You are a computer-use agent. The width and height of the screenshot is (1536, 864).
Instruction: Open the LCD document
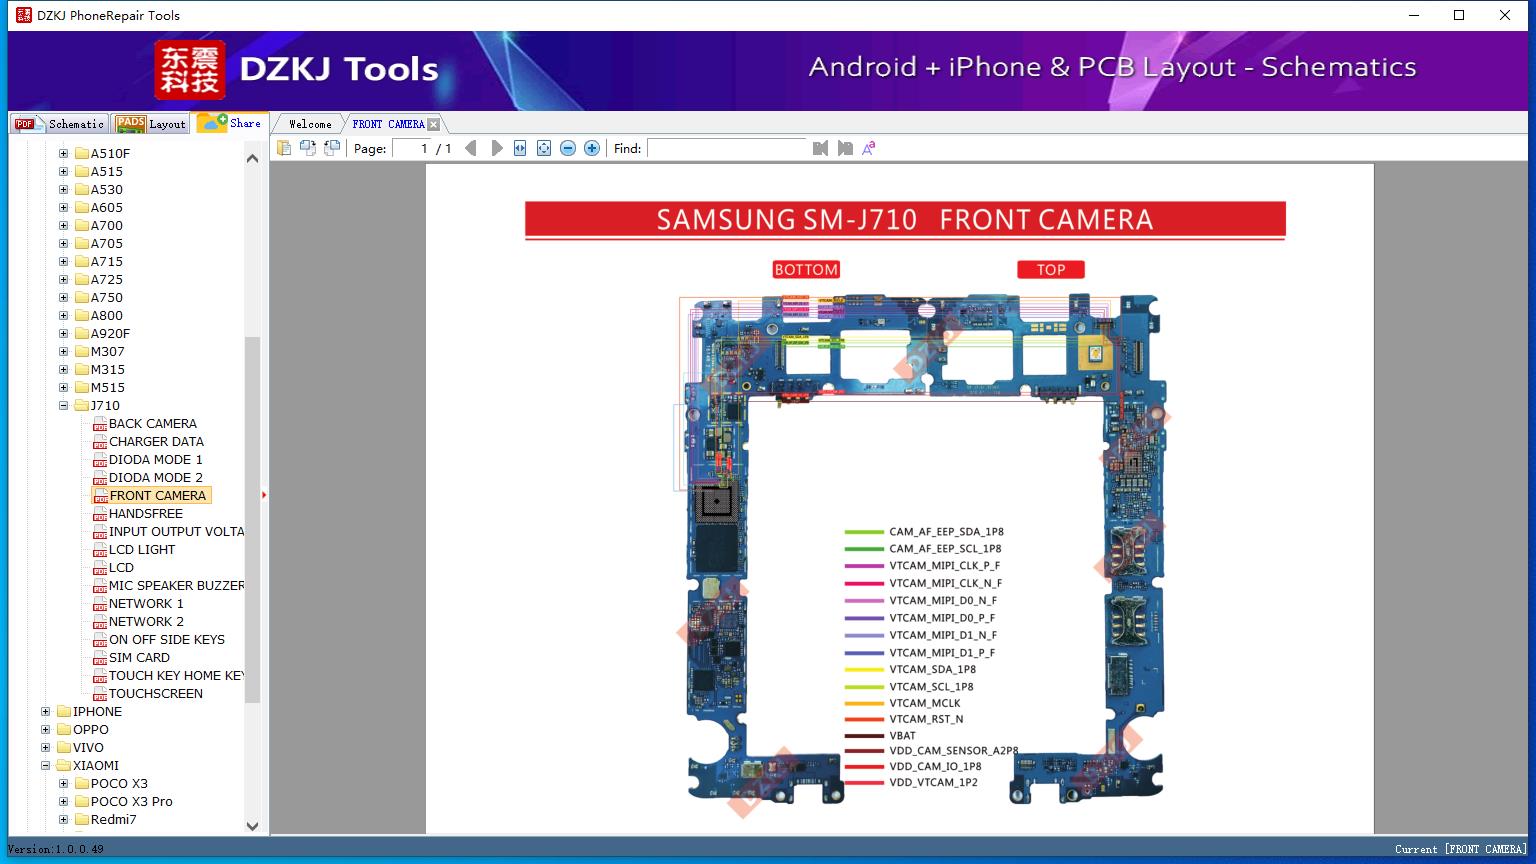pos(121,568)
